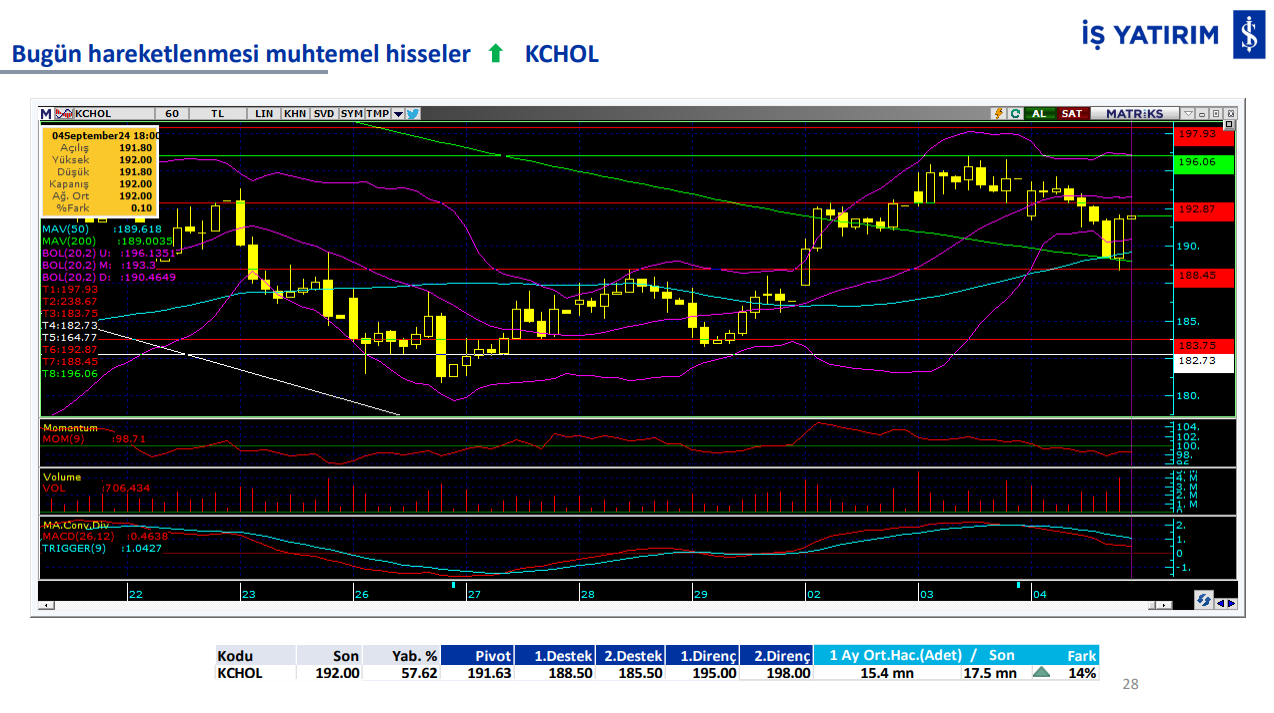Click the M menu icon in chart toolbar
The width and height of the screenshot is (1274, 713).
pyautogui.click(x=46, y=114)
